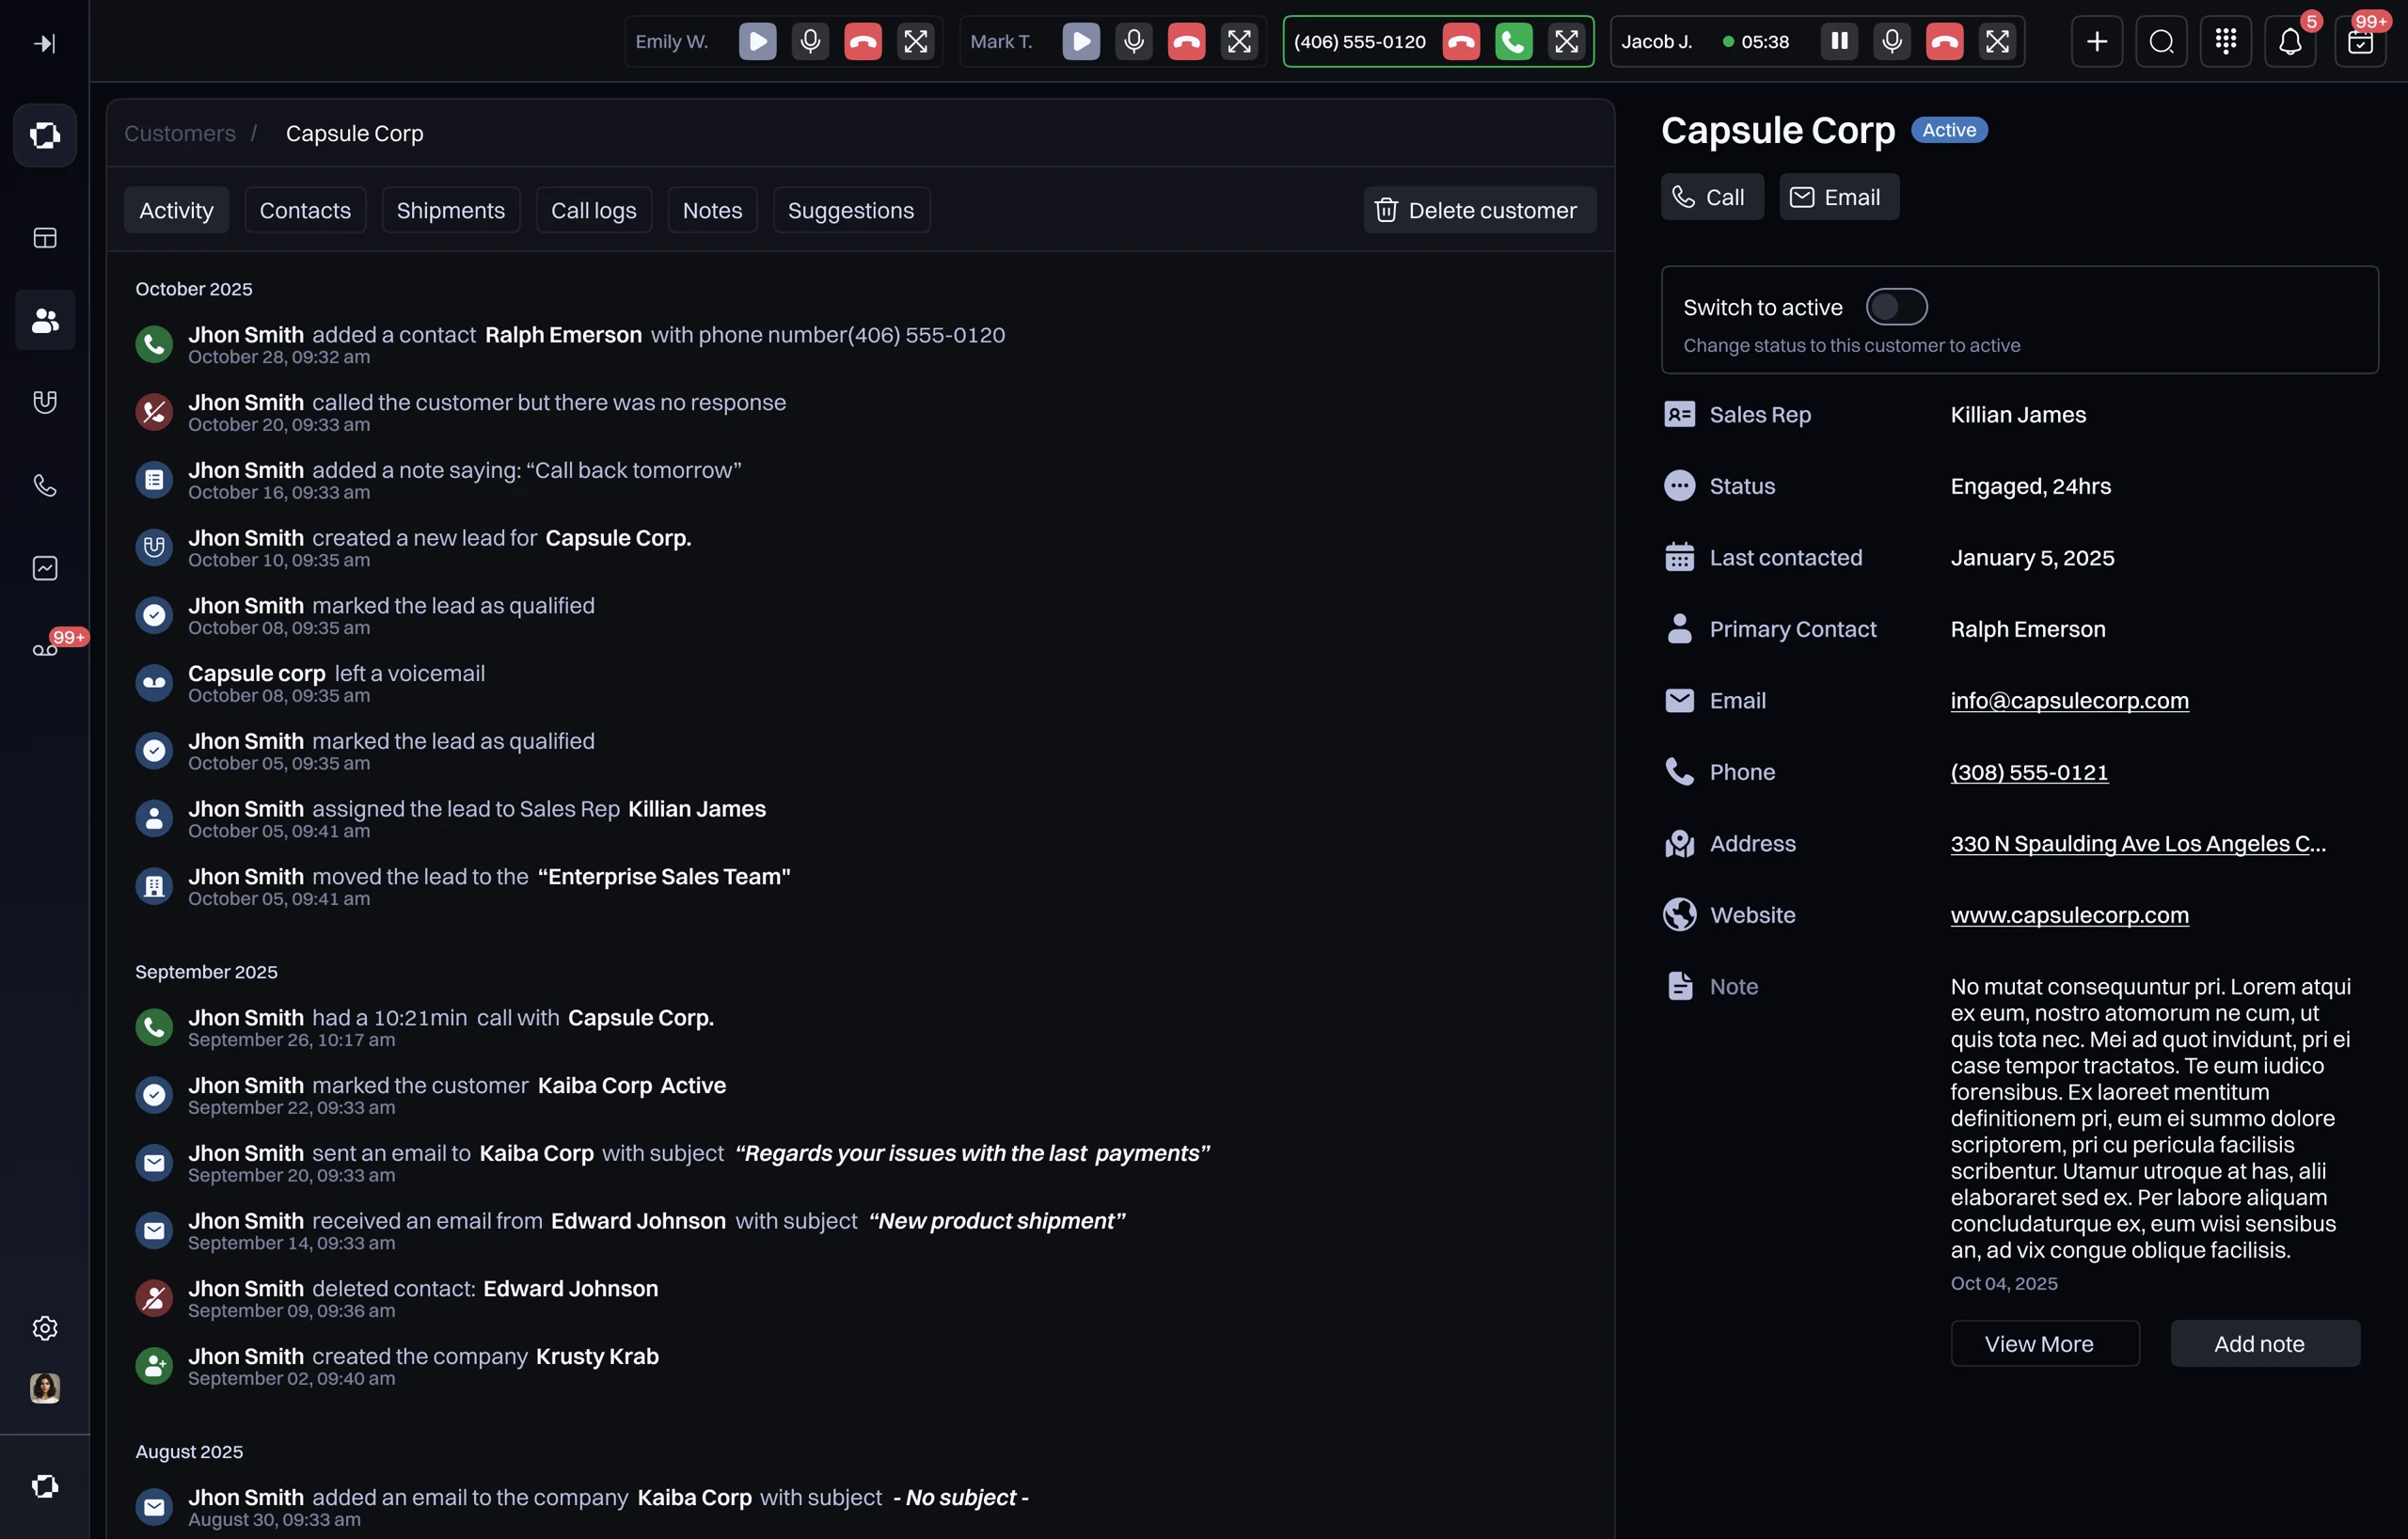Click the View More note button
Screen dimensions: 2408x1539
2045,1343
